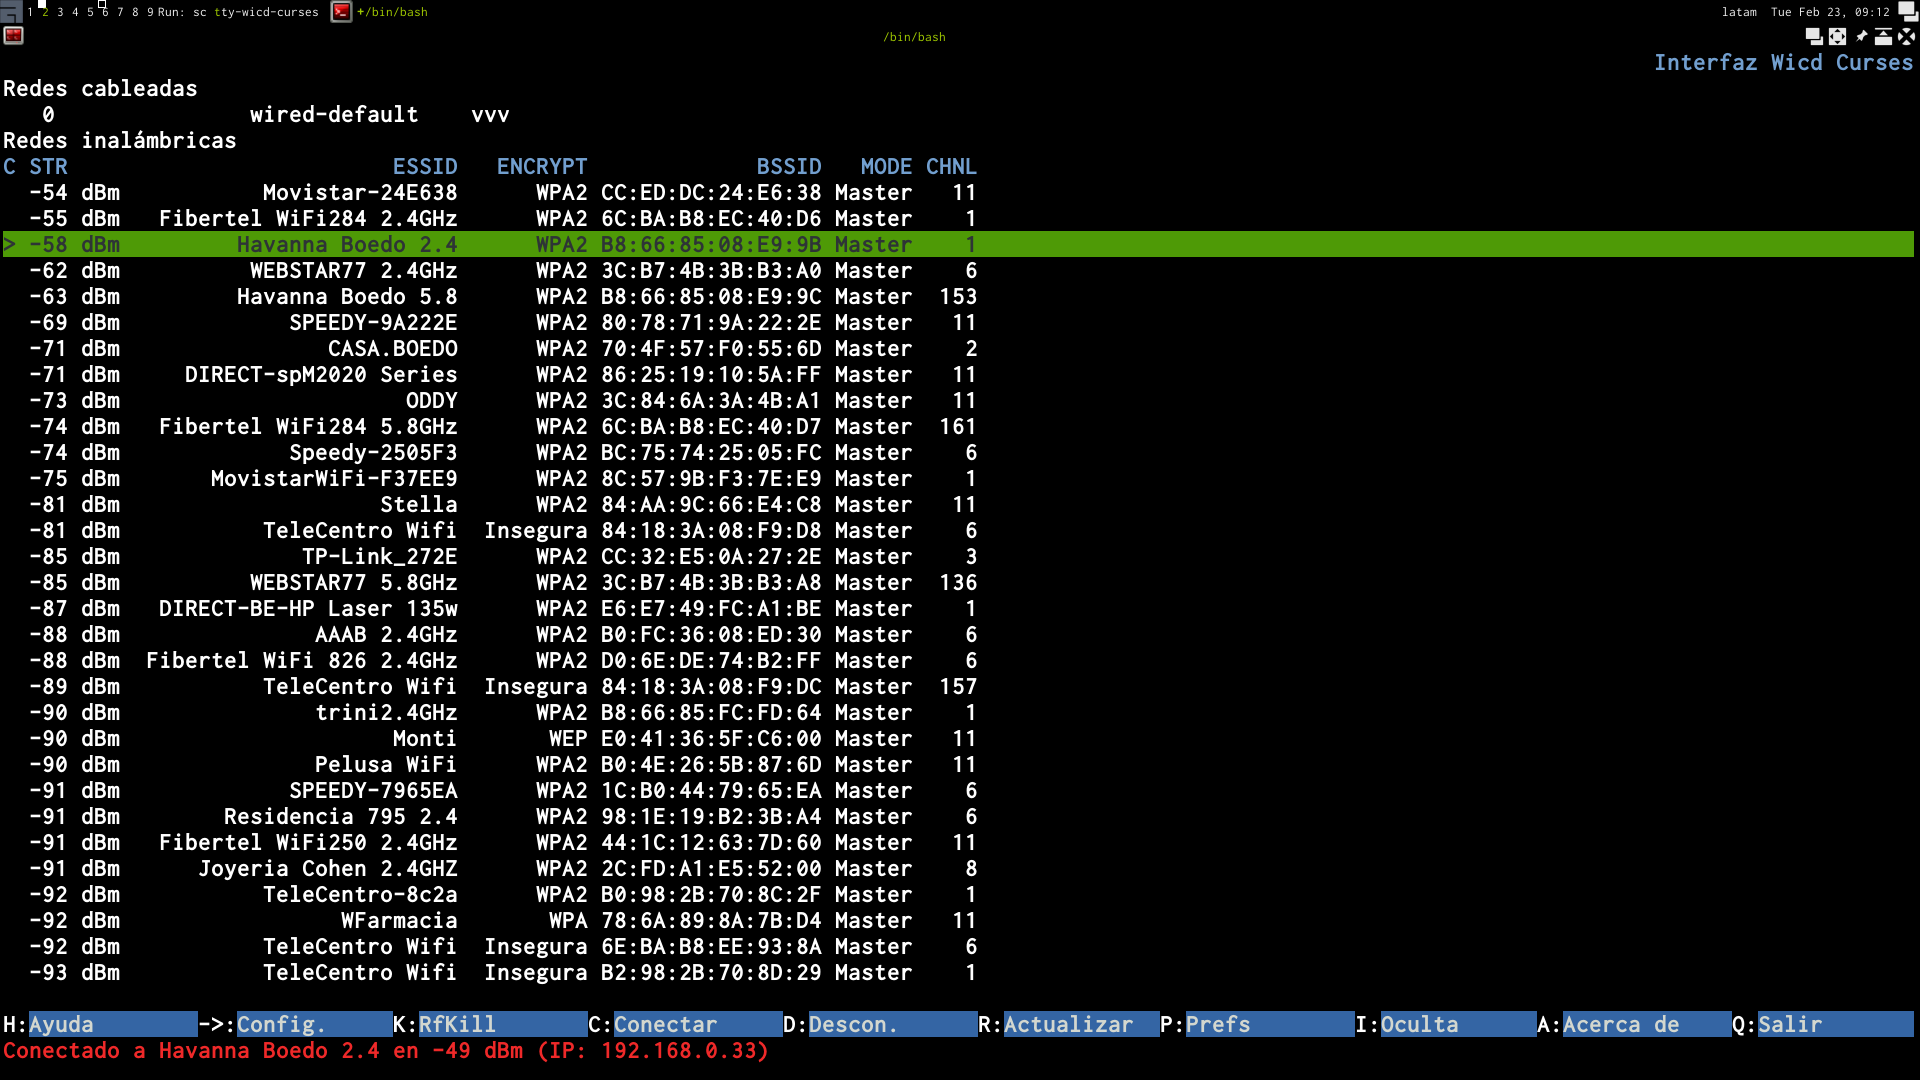This screenshot has height=1080, width=1920.
Task: Switch to workspace tag 5
Action: point(90,12)
